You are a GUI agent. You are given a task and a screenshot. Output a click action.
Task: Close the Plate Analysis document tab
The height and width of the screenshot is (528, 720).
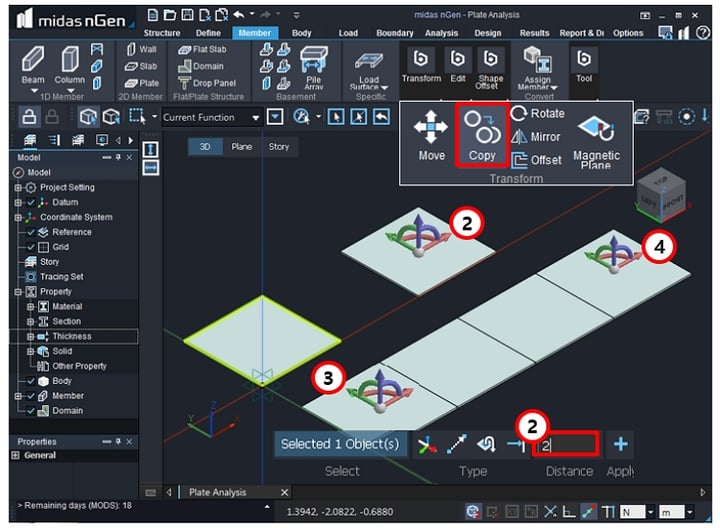point(284,492)
